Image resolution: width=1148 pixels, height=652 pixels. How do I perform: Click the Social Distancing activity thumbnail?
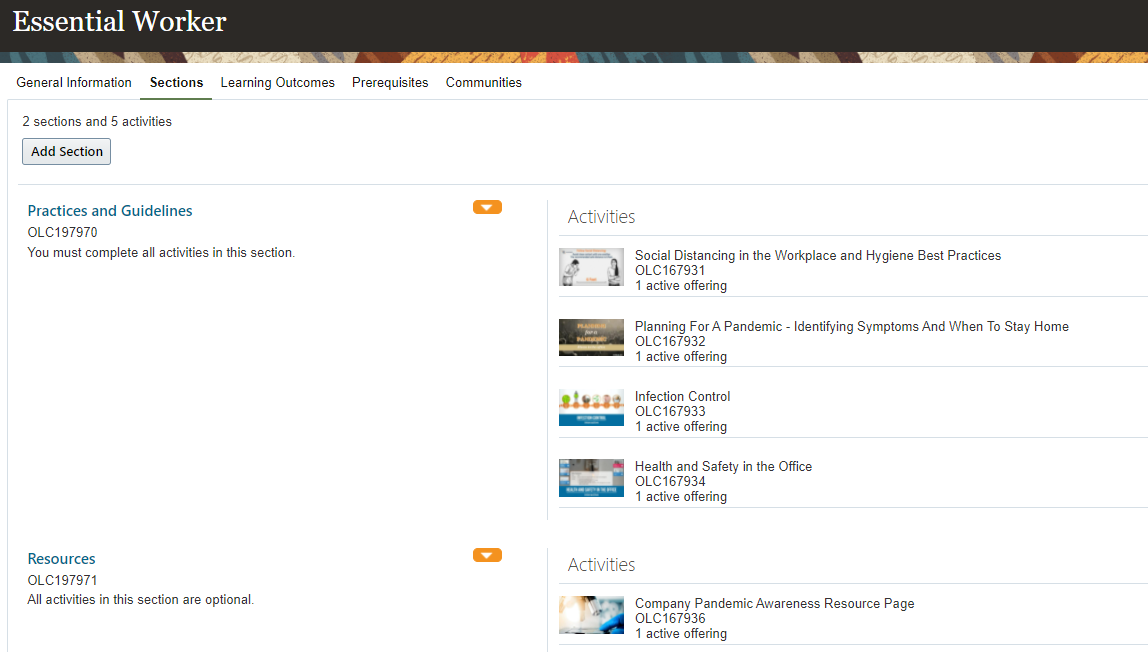click(x=592, y=266)
